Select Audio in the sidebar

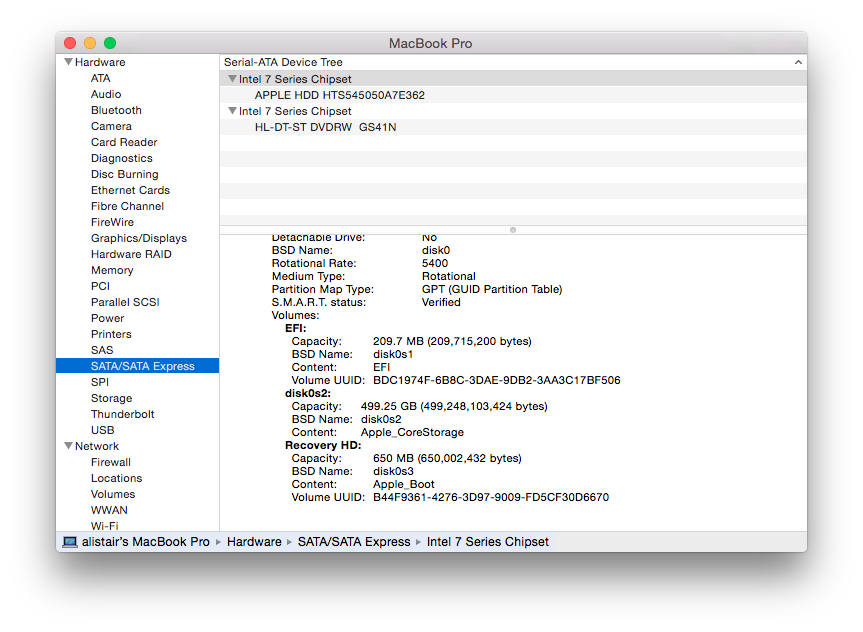tap(106, 94)
